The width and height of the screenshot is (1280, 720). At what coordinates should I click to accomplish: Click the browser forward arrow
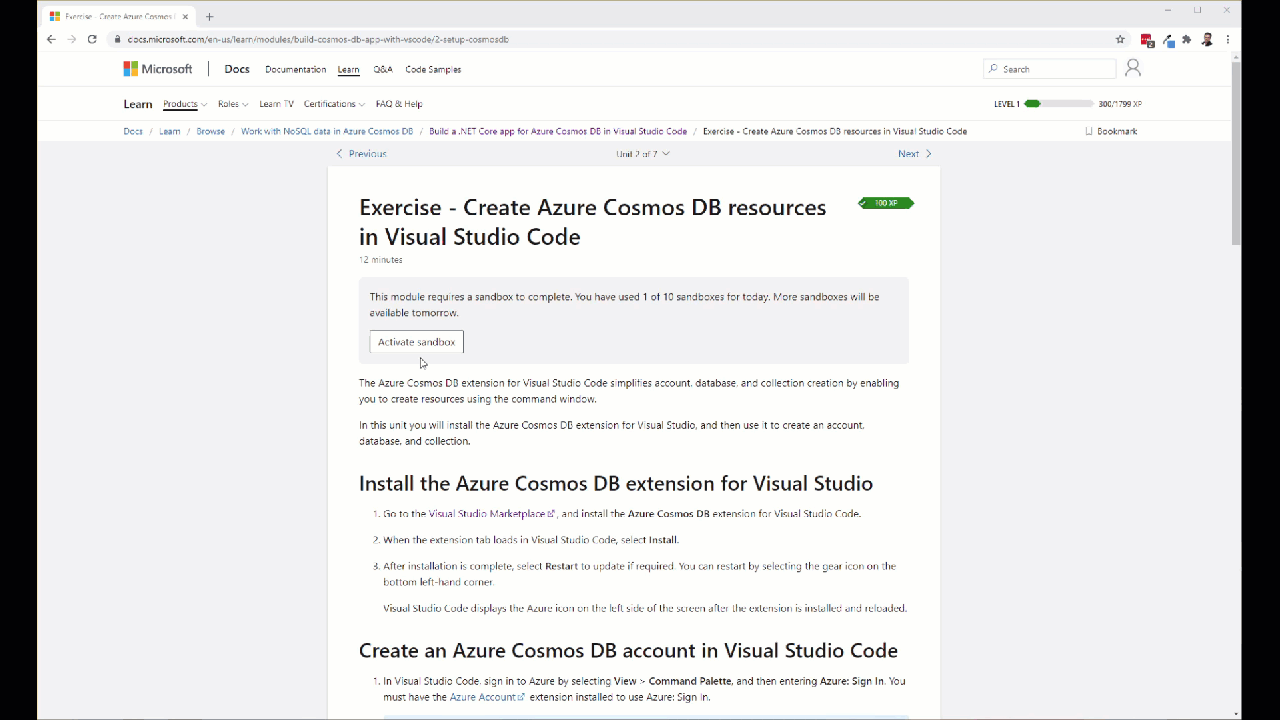[x=72, y=39]
